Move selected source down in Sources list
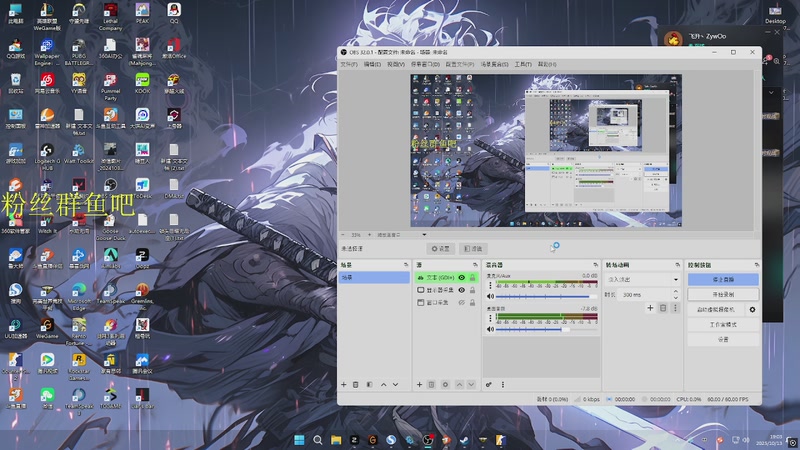 pyautogui.click(x=471, y=385)
